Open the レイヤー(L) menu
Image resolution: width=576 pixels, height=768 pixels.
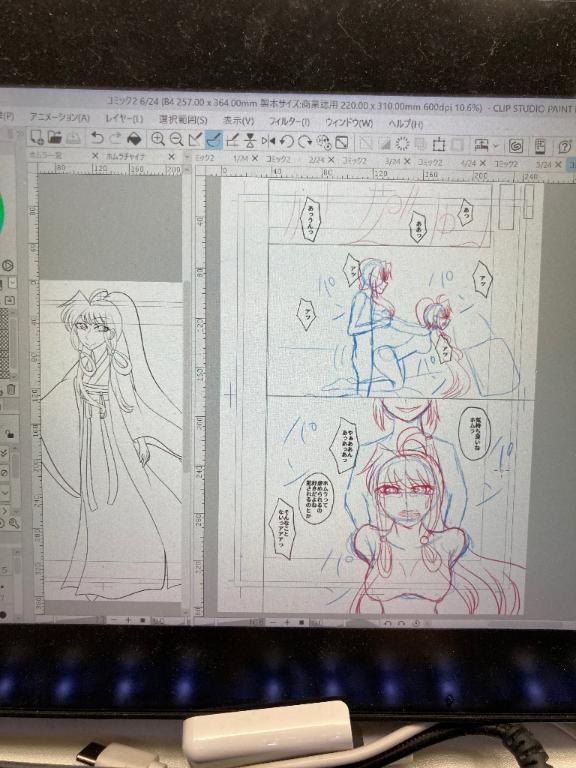click(x=124, y=119)
